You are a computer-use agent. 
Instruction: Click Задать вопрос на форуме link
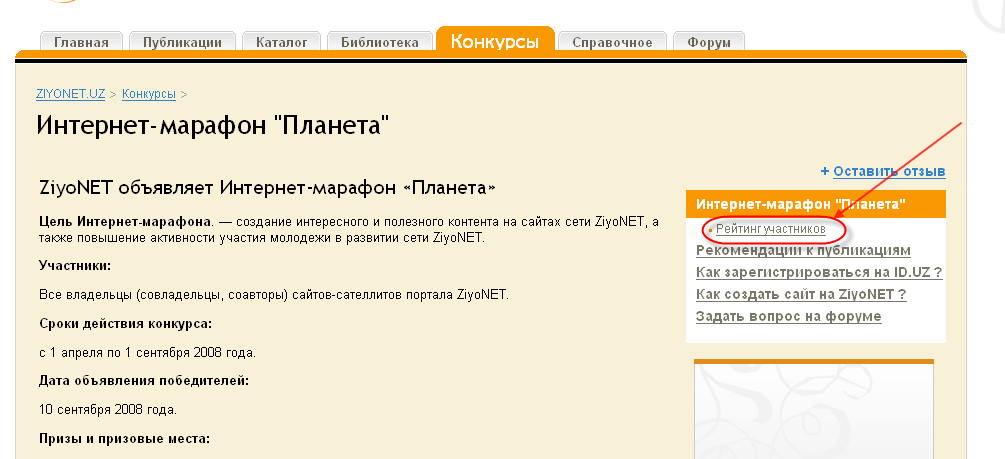(x=788, y=316)
